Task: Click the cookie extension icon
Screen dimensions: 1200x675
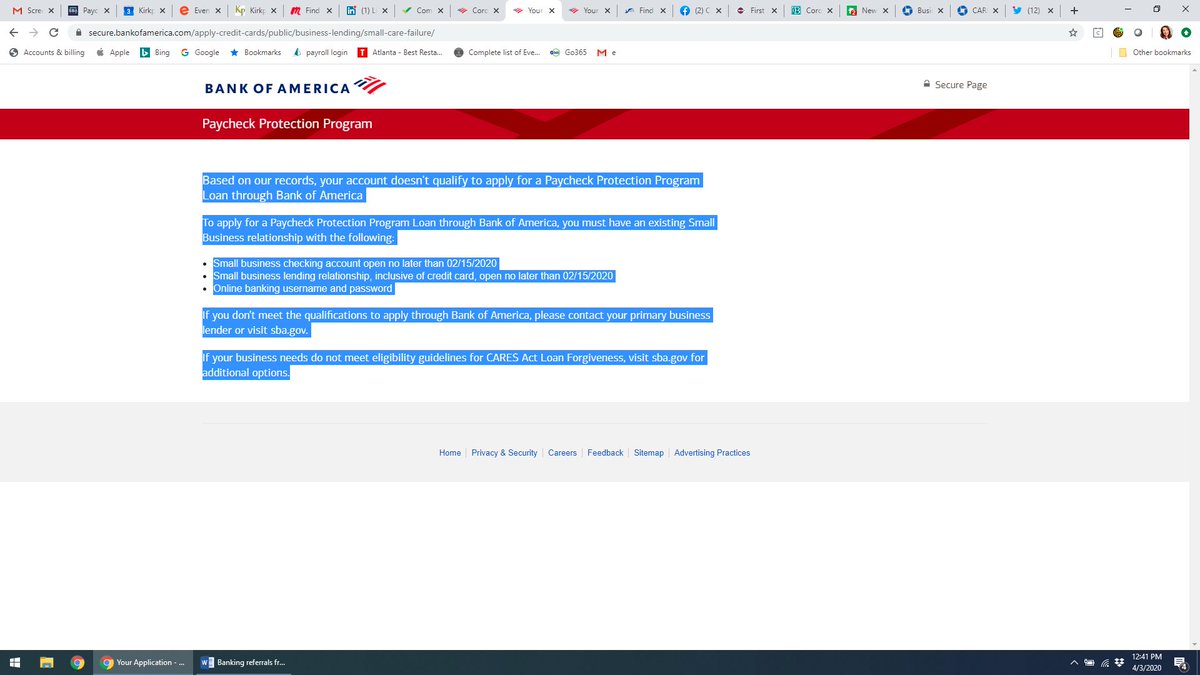Action: (x=1119, y=32)
